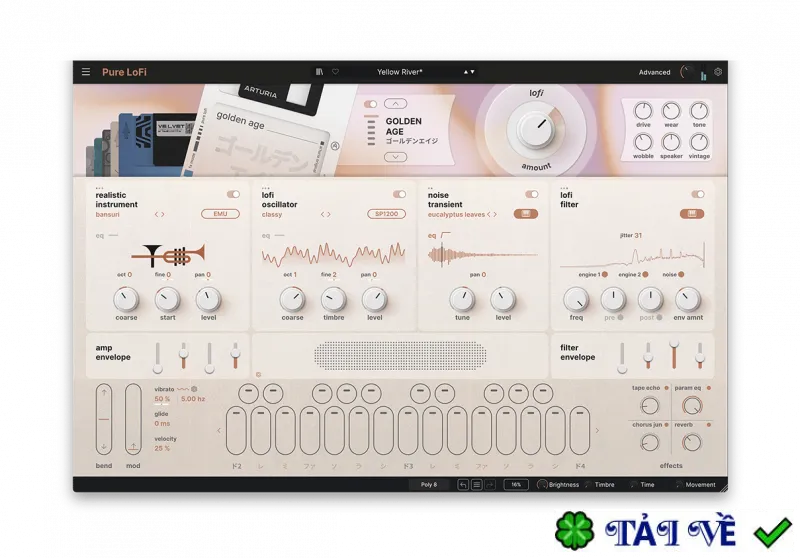Select previous era with up chevron
This screenshot has width=800, height=558.
[395, 104]
